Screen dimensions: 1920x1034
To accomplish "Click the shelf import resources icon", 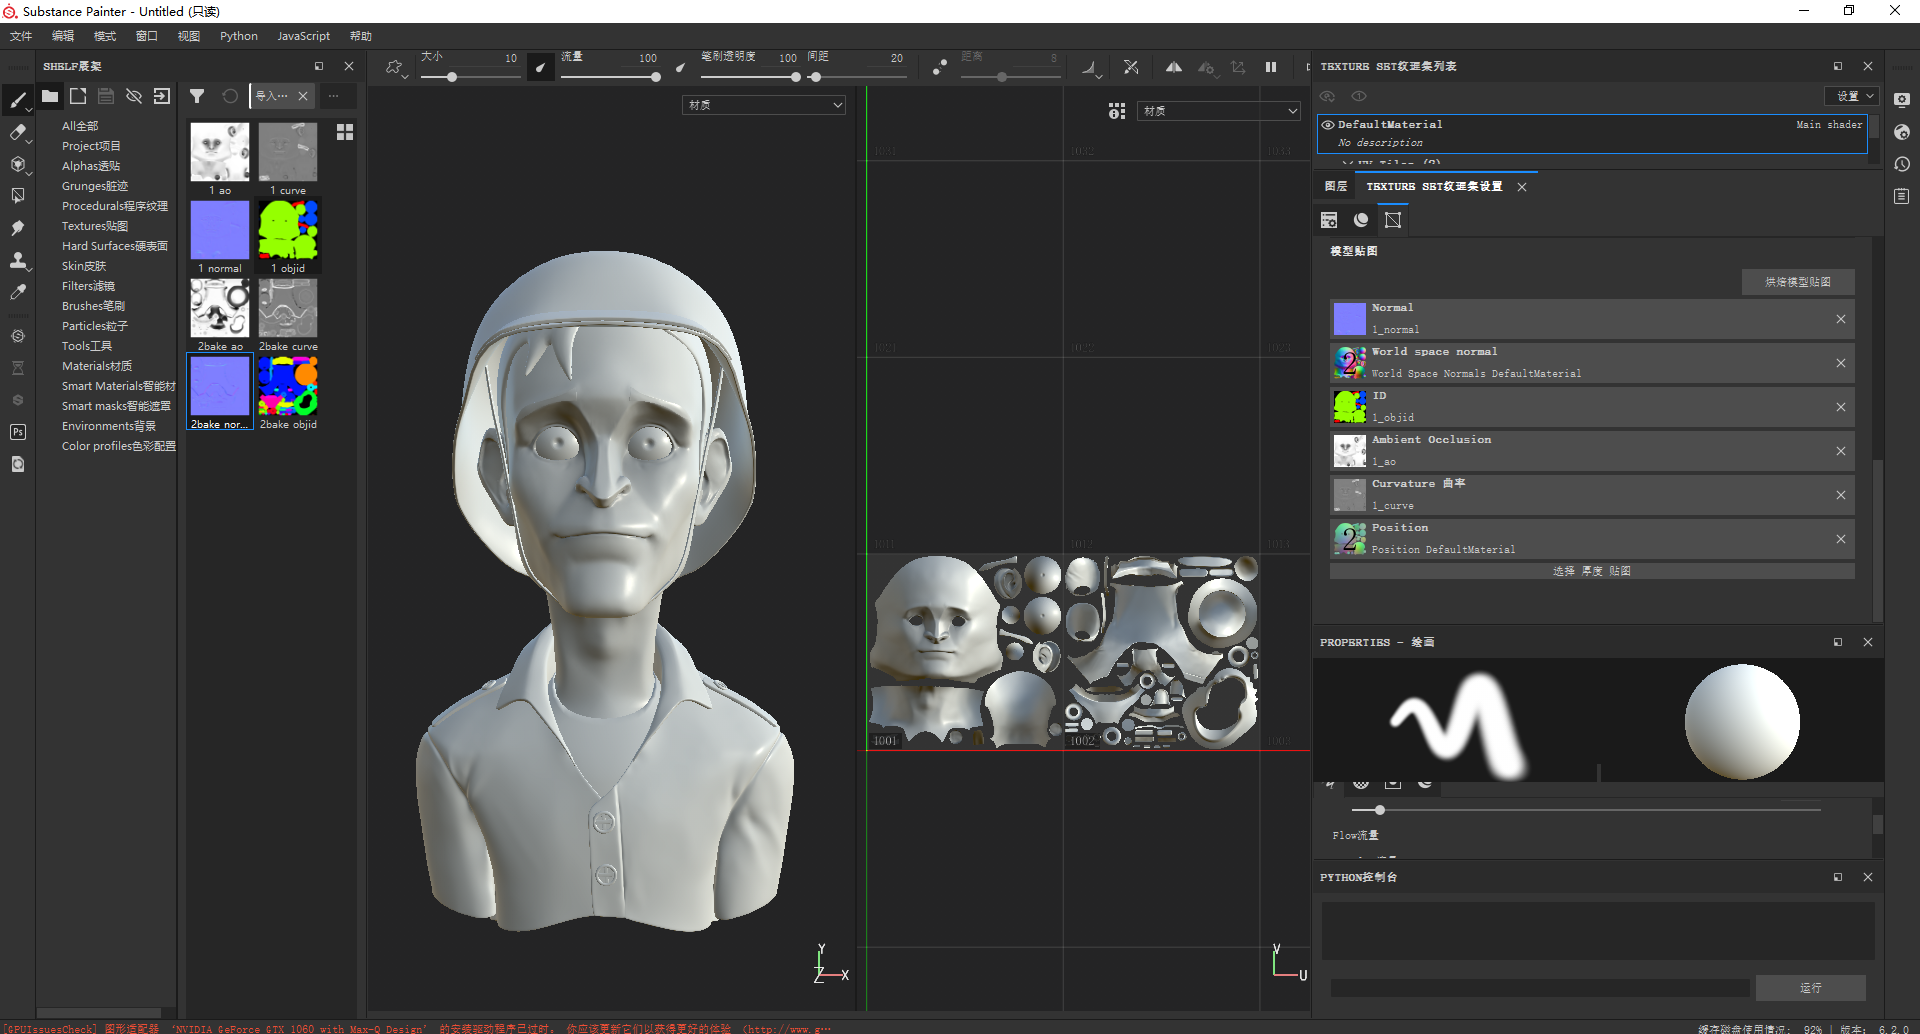I will pos(162,96).
